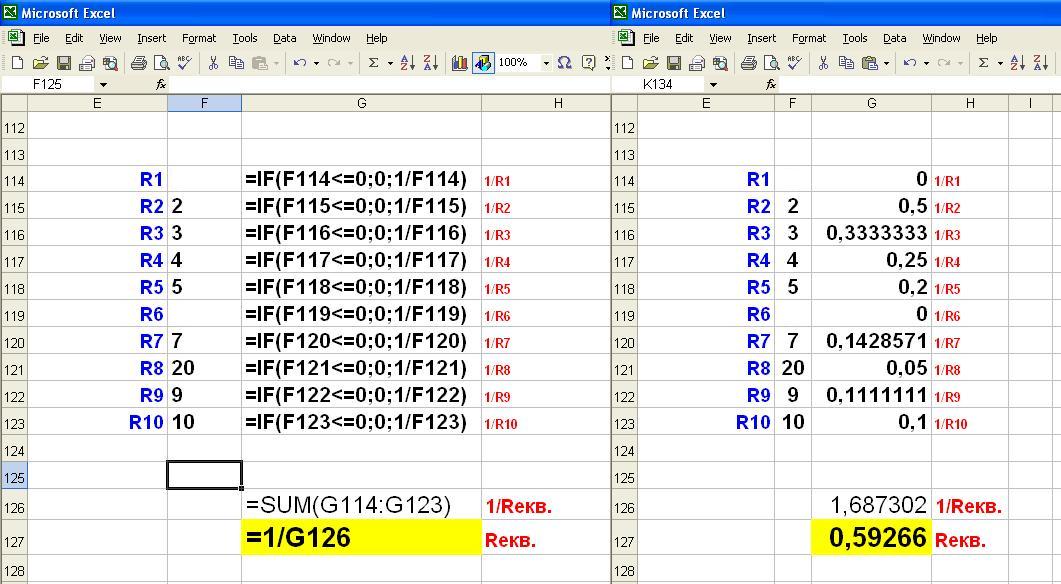This screenshot has height=584, width=1061.
Task: Create new workbook in left Excel window
Action: click(x=18, y=63)
